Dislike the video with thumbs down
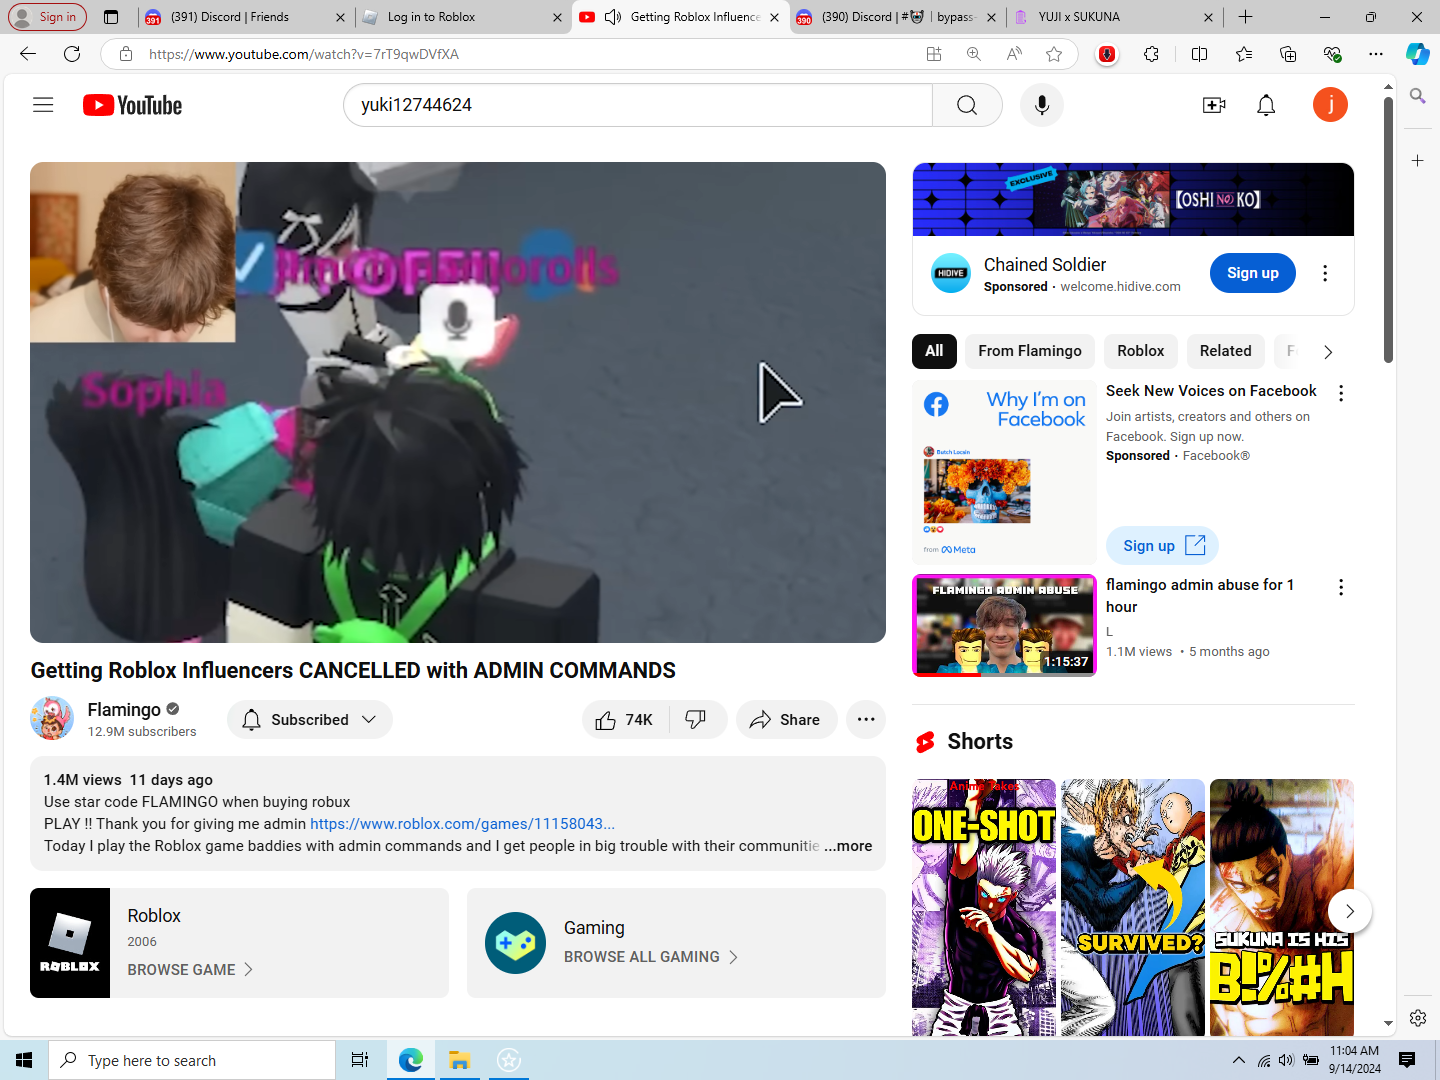 [696, 720]
